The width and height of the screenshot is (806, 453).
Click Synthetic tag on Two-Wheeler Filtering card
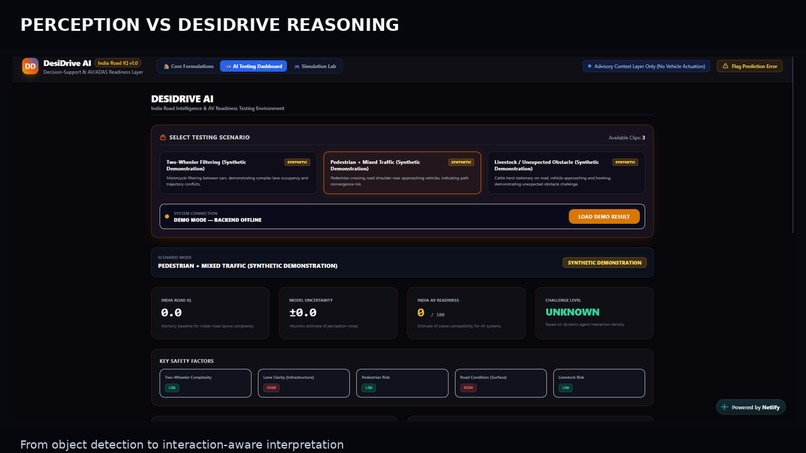pos(297,162)
